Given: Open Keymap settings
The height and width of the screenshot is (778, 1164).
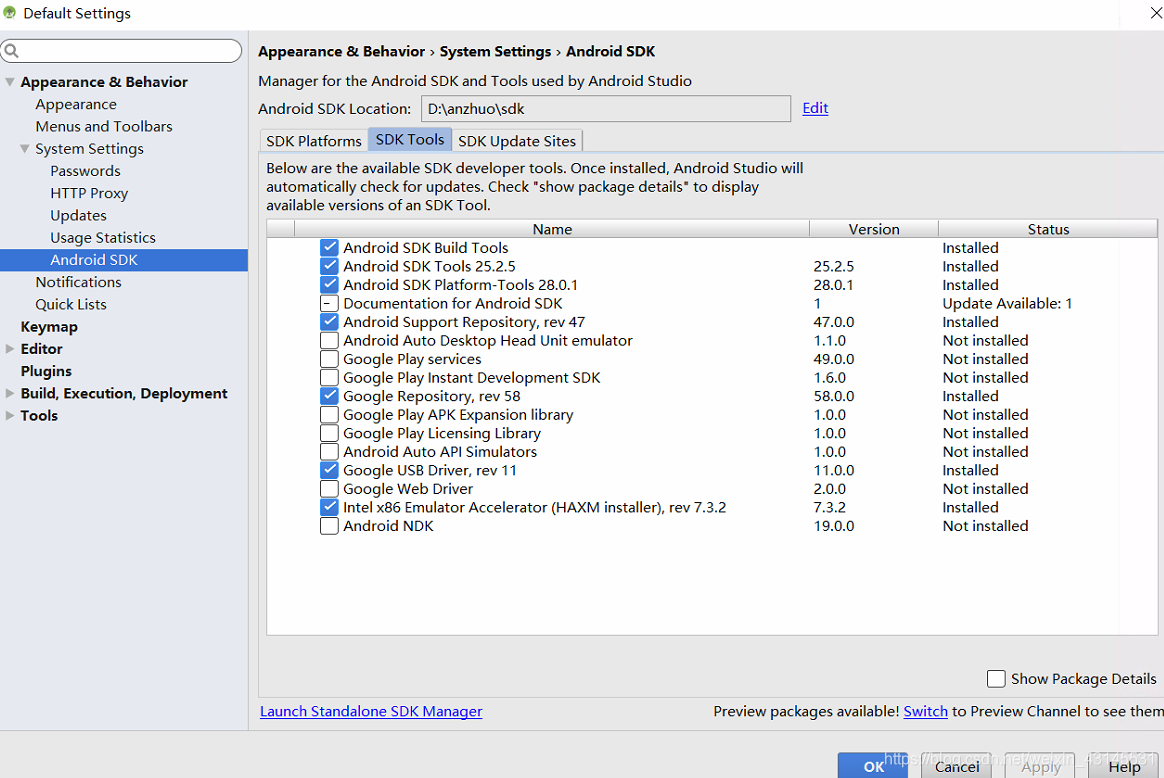Looking at the screenshot, I should [x=49, y=327].
